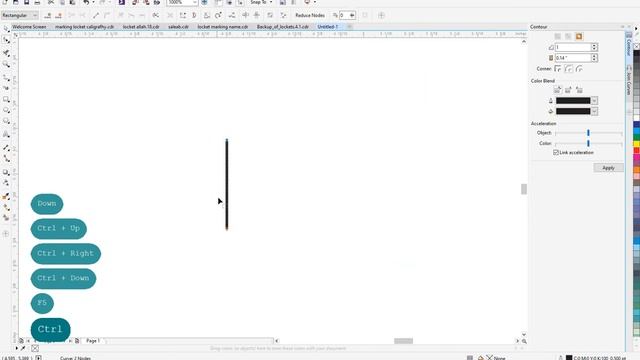The image size is (640, 360).
Task: Open the undo history dropdown arrow
Action: (93, 2)
